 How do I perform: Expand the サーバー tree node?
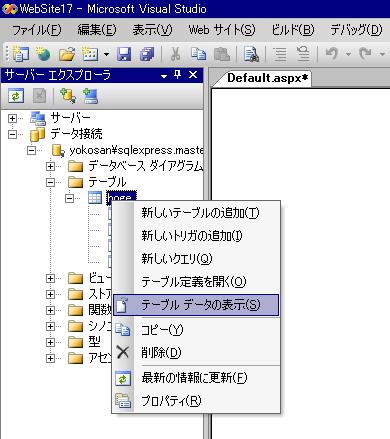coord(12,118)
